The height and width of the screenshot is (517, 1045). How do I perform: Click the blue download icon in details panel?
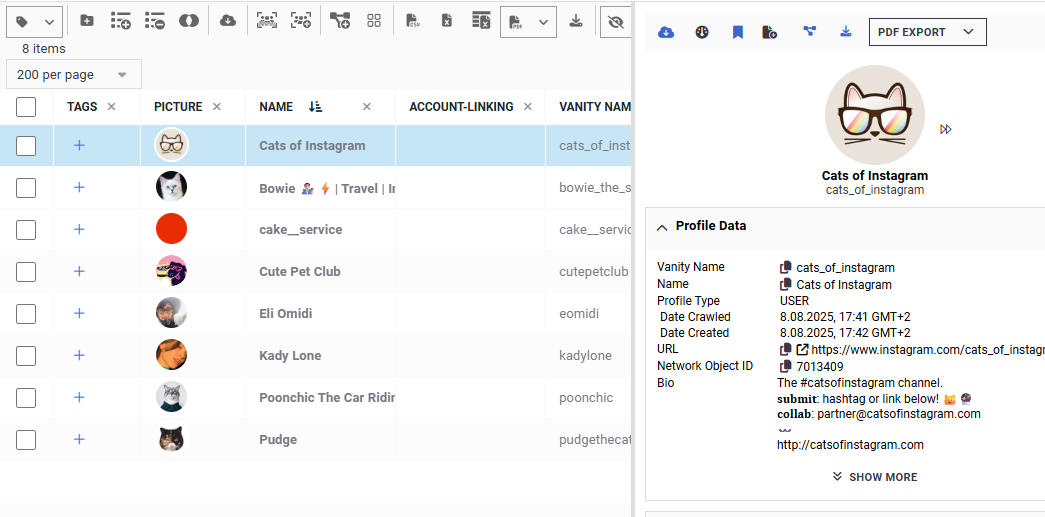[x=846, y=31]
